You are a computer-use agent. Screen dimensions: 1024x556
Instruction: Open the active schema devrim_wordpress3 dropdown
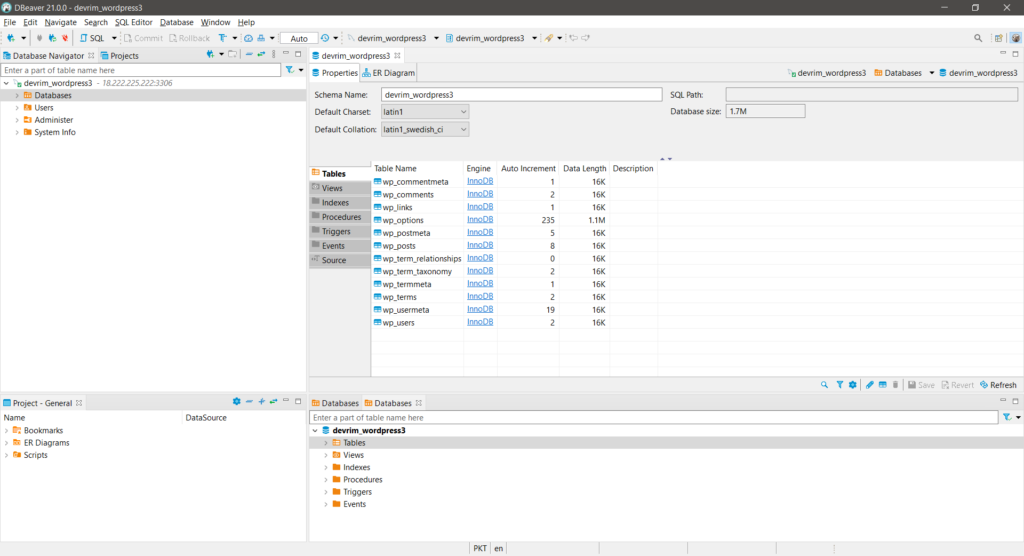coord(534,38)
